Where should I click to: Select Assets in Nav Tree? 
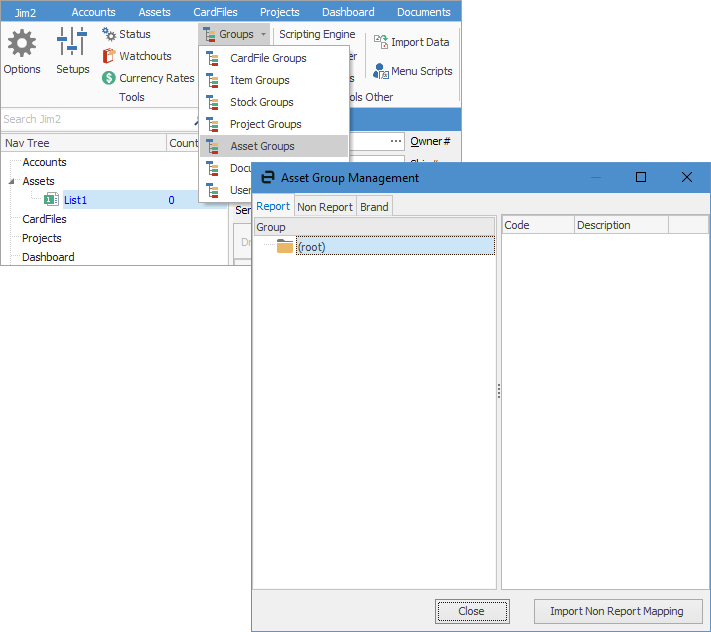click(x=39, y=181)
